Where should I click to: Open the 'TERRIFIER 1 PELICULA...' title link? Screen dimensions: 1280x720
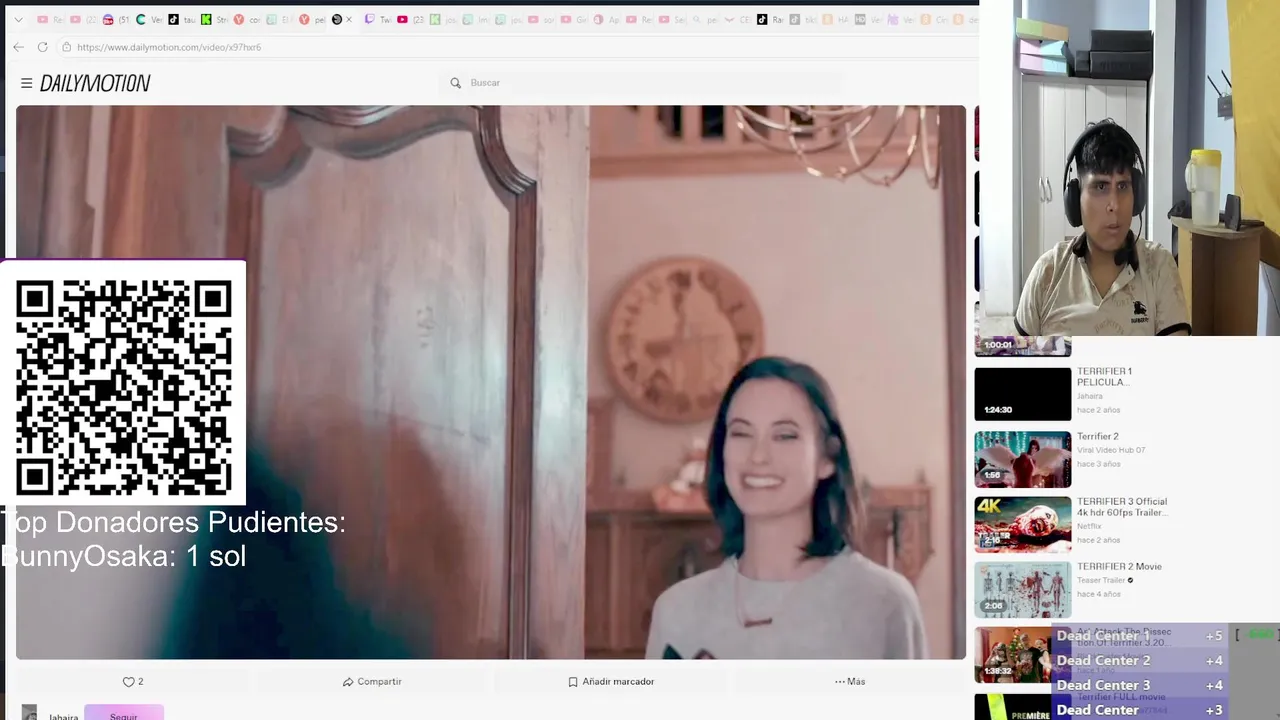1104,376
